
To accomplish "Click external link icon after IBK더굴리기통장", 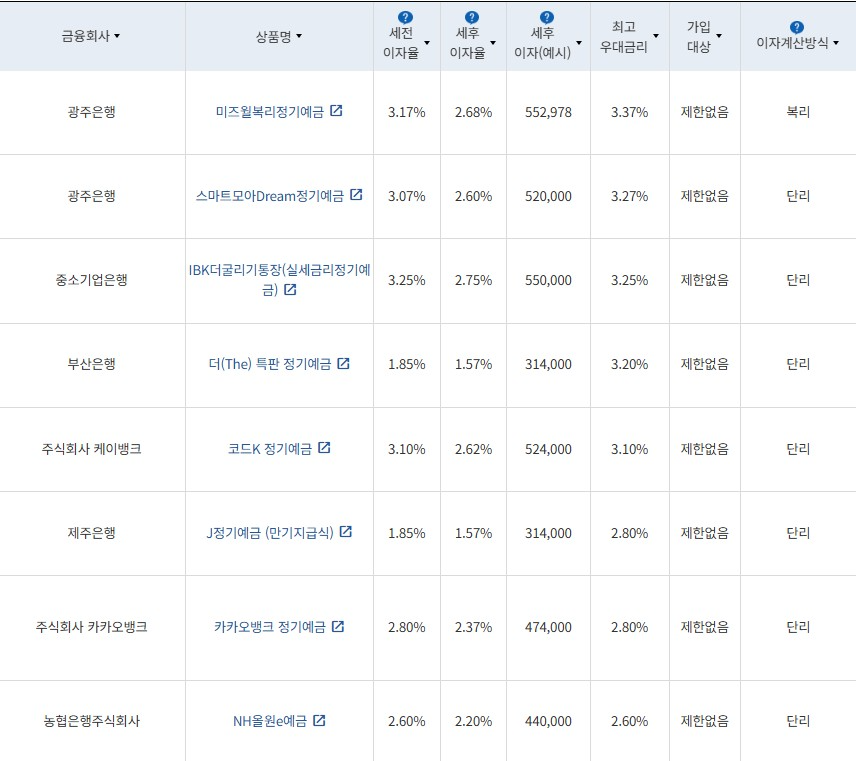I will point(290,289).
